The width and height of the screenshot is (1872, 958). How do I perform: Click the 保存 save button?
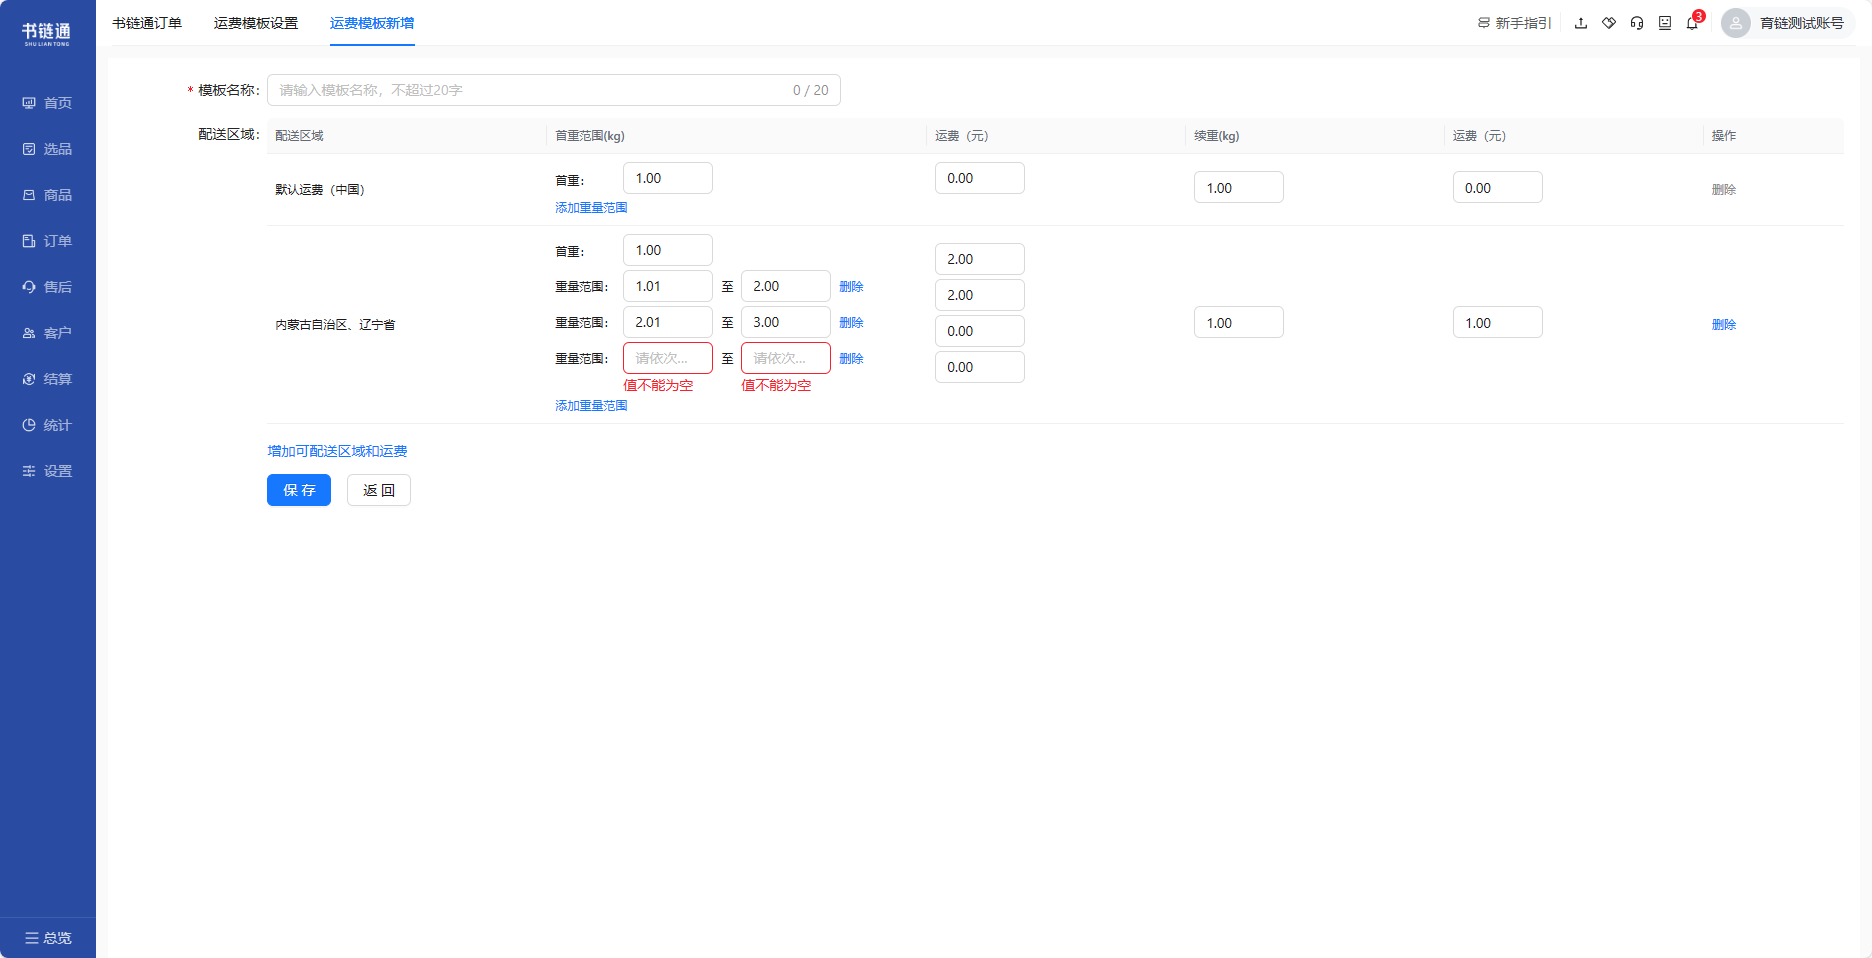coord(299,490)
